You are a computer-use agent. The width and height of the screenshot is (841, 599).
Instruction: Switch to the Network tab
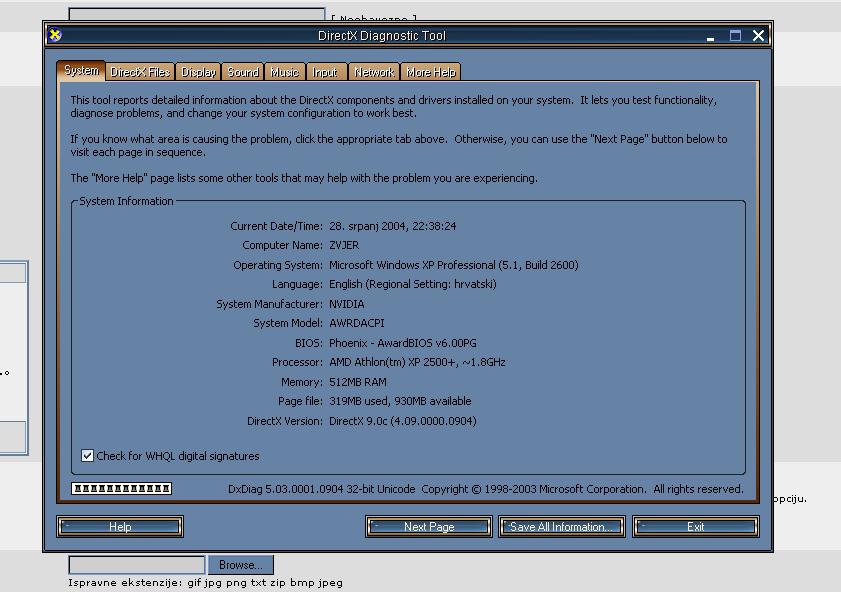click(374, 72)
